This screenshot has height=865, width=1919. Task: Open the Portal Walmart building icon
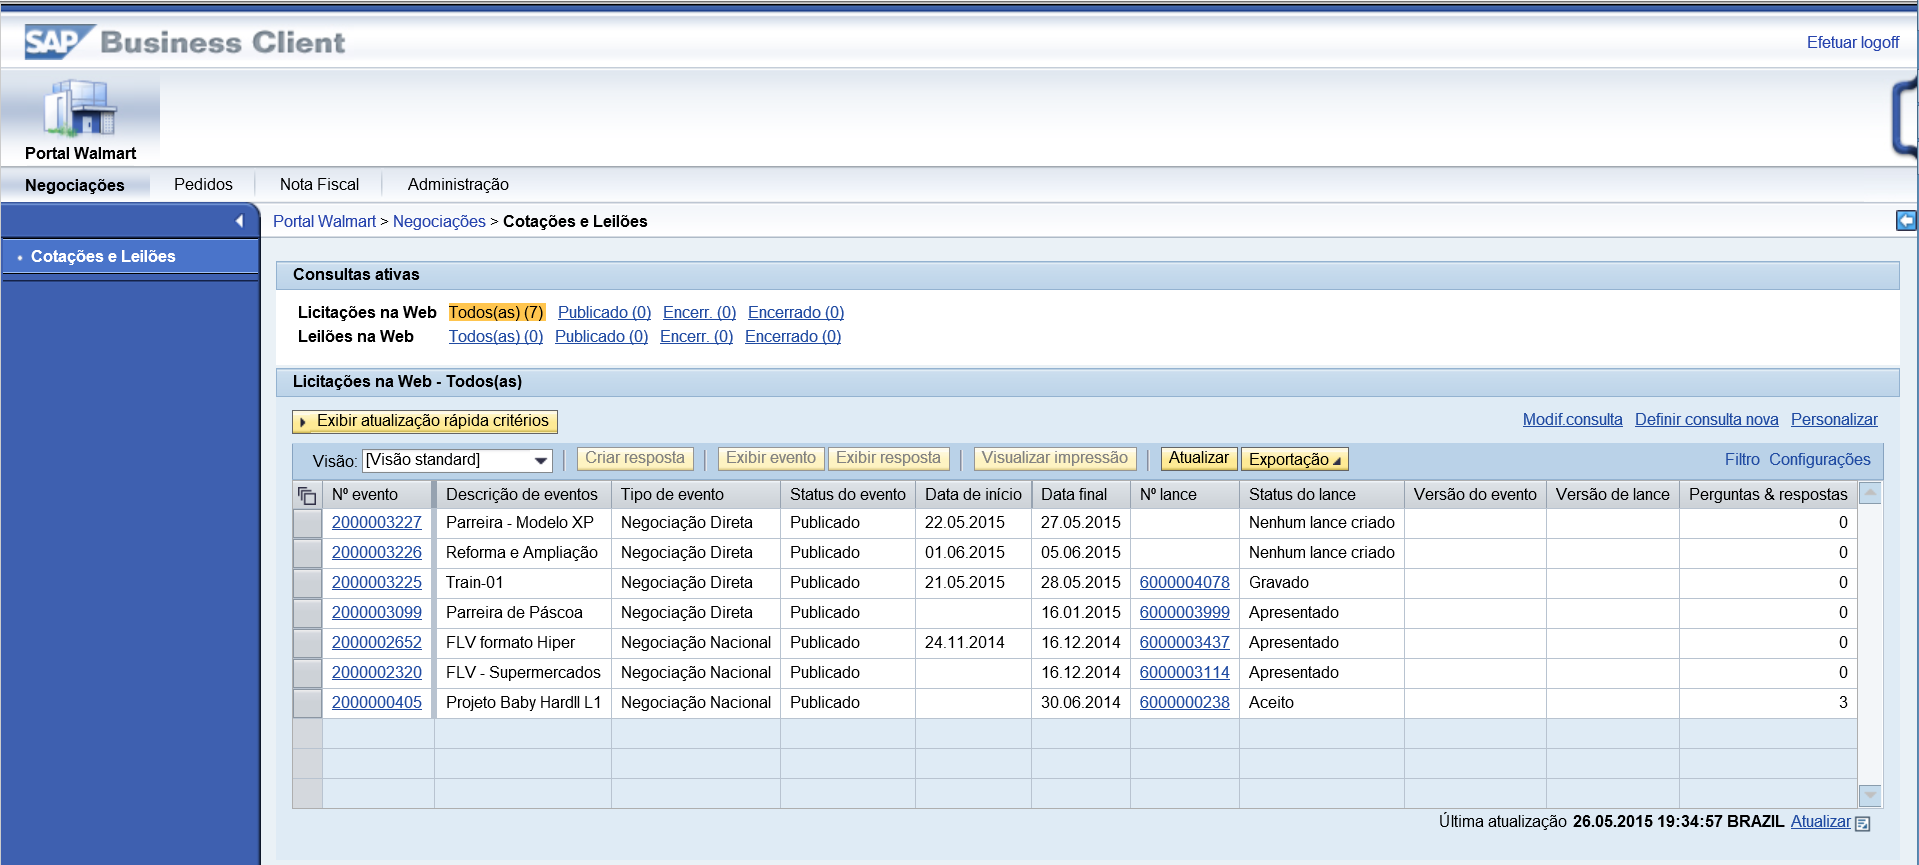[80, 108]
